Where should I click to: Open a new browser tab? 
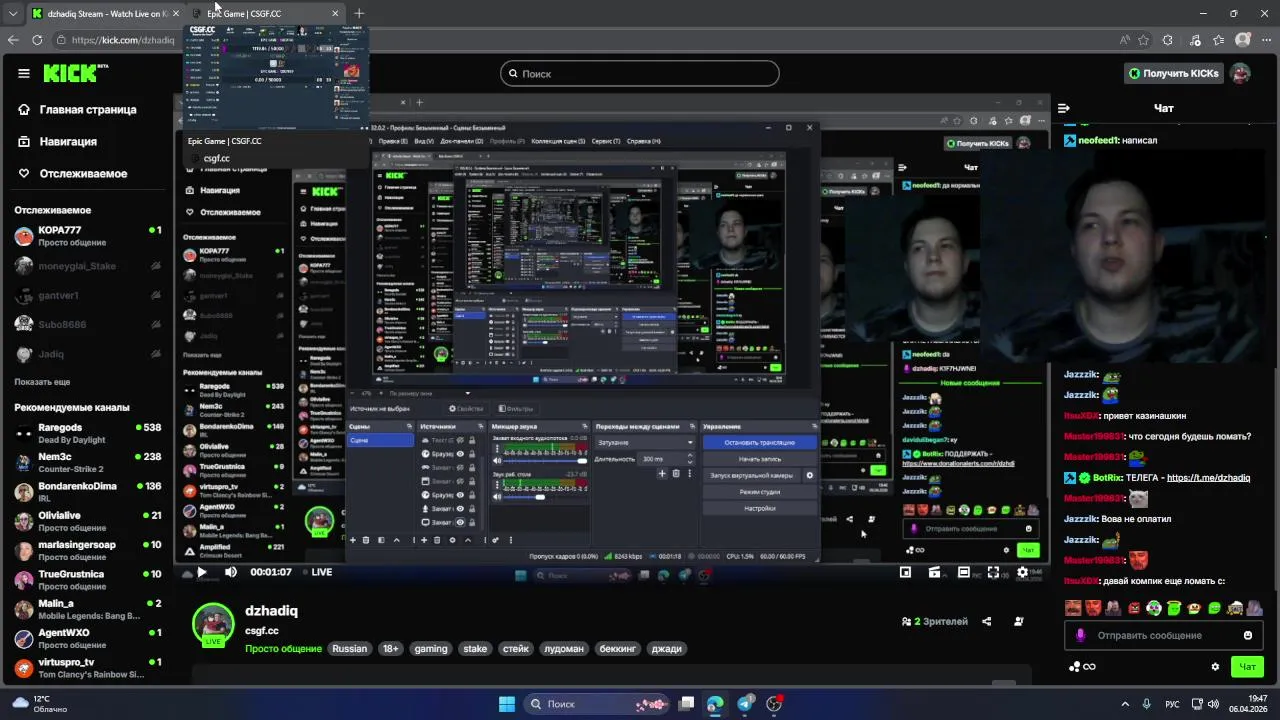359,13
